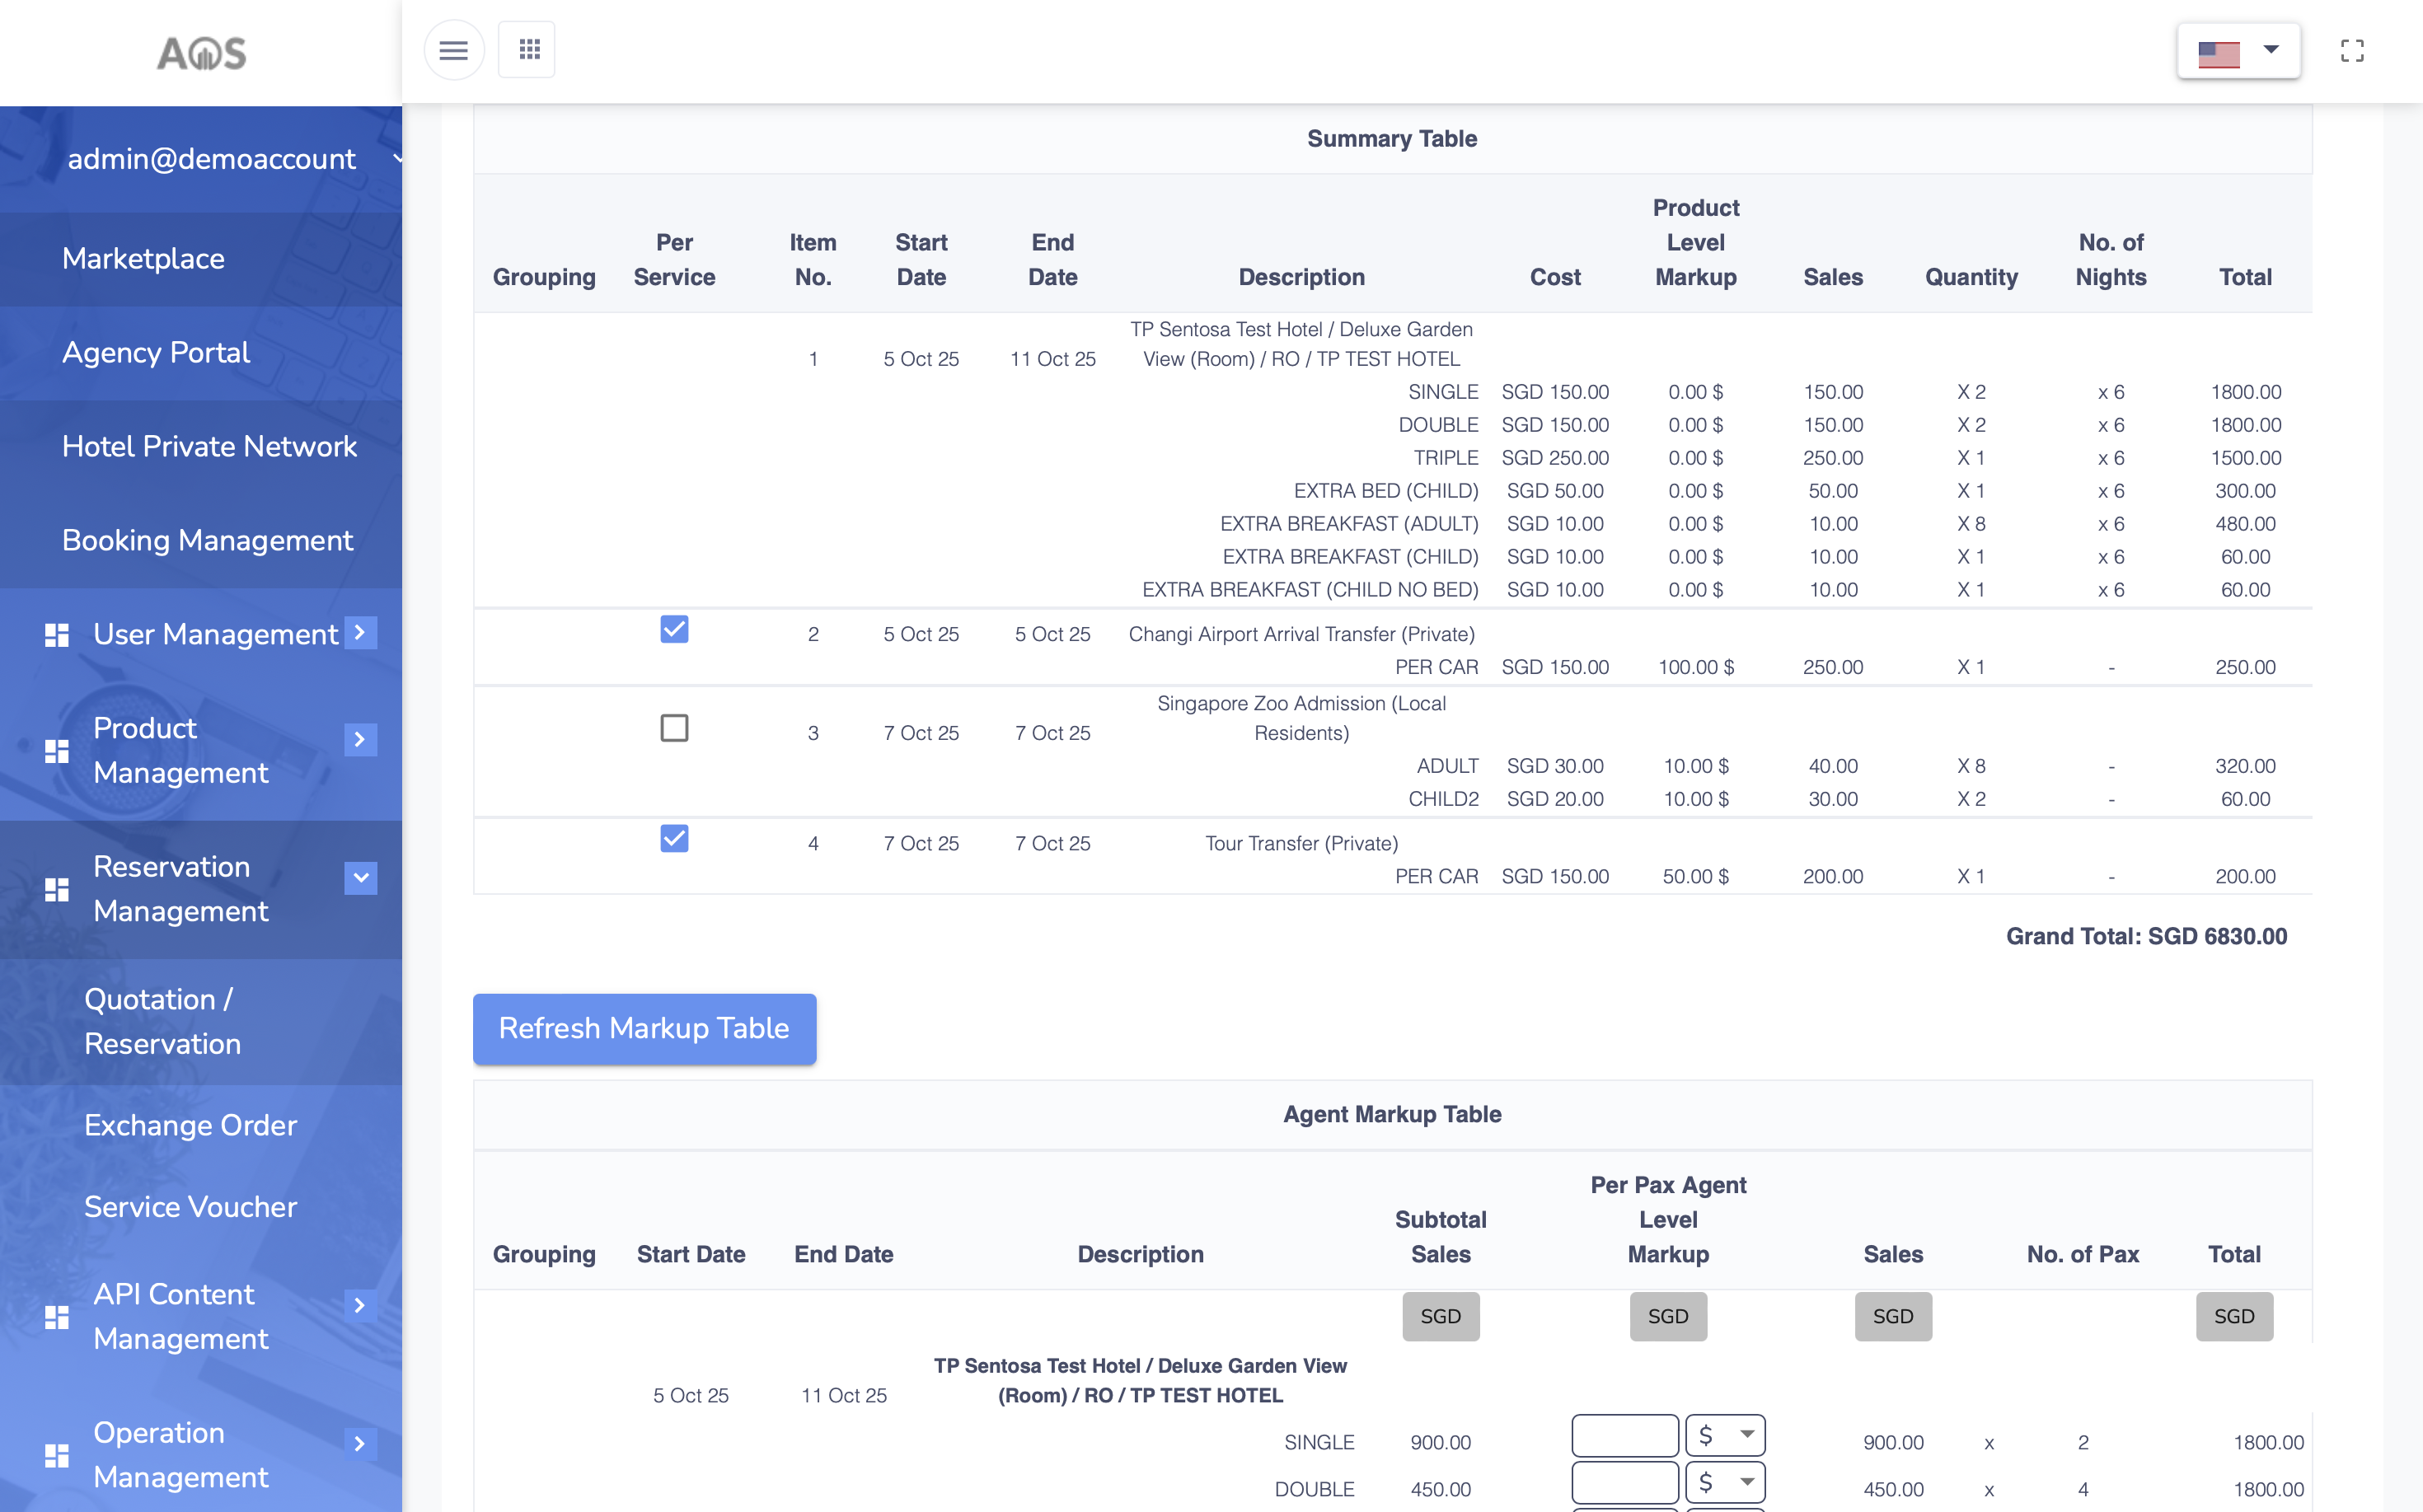Image resolution: width=2423 pixels, height=1512 pixels.
Task: Open Service Voucher menu item
Action: [x=190, y=1207]
